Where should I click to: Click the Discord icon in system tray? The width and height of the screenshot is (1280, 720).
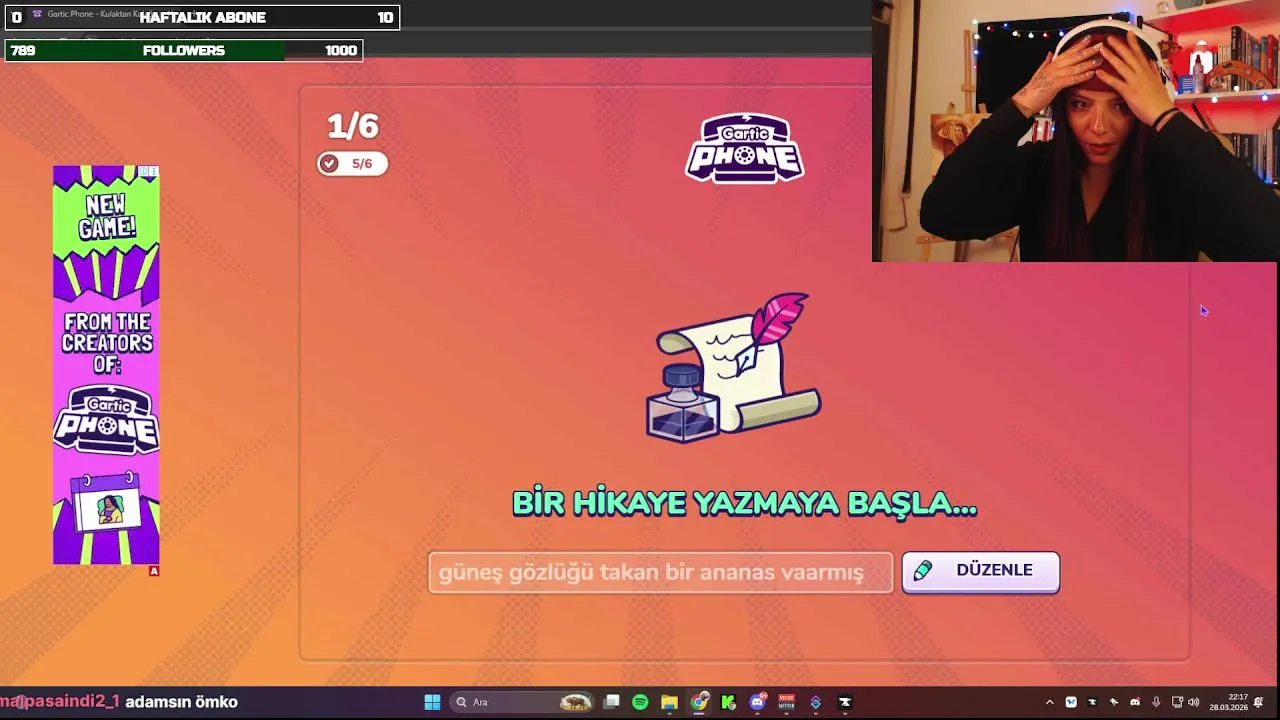[x=1134, y=702]
